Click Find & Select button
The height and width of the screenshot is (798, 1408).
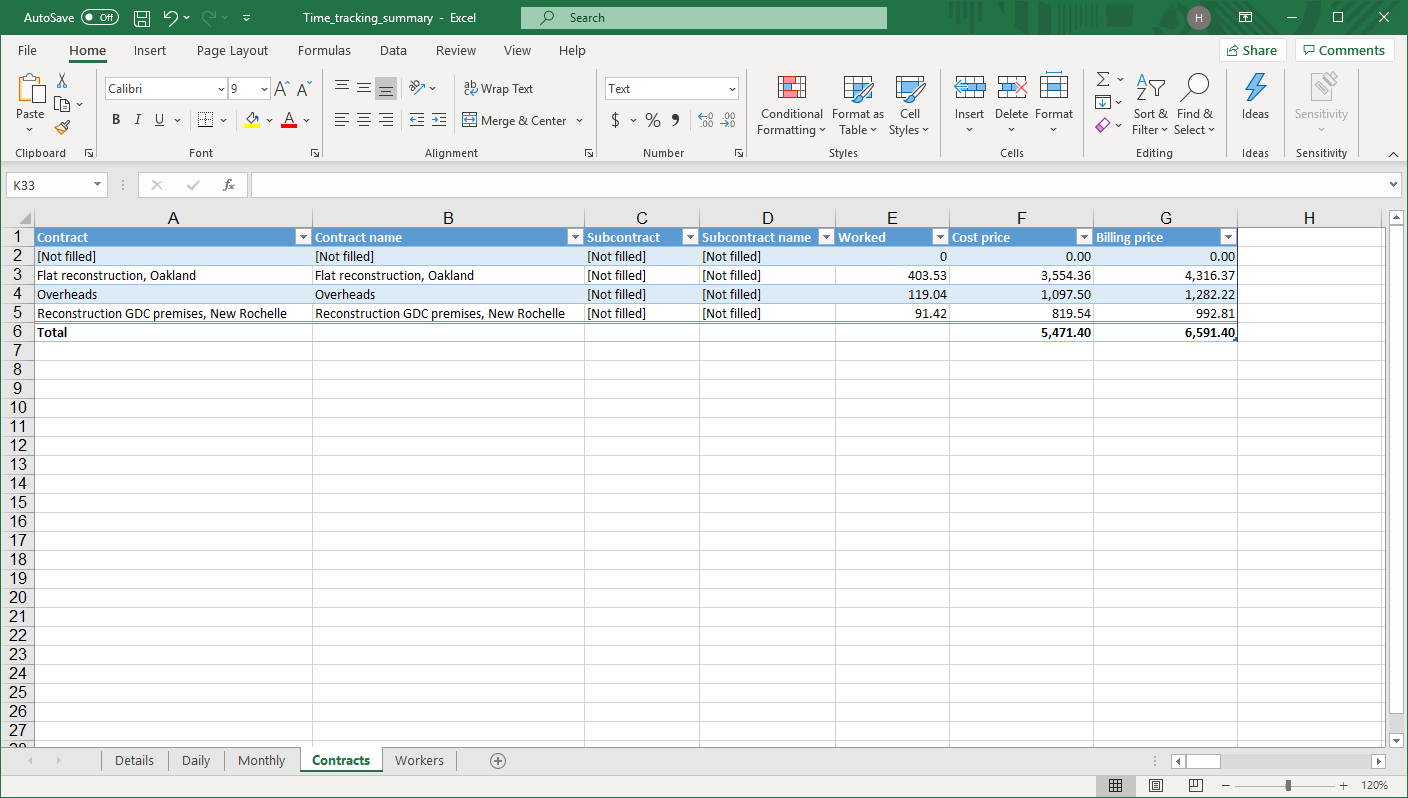pos(1195,105)
